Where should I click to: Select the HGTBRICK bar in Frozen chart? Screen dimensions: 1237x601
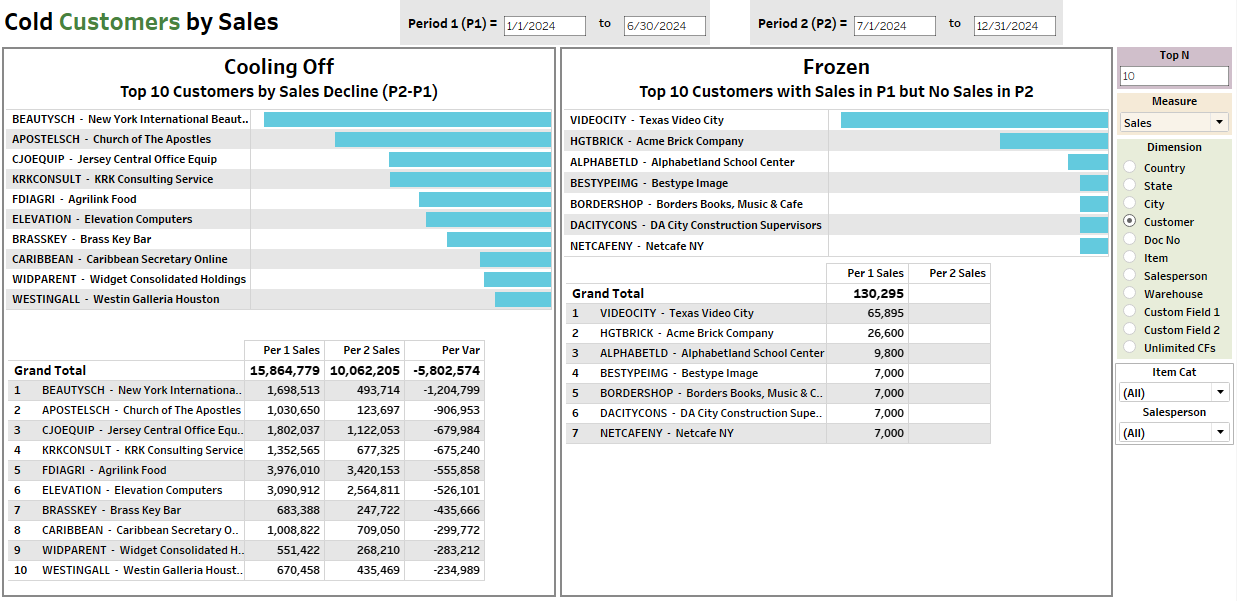pos(1053,141)
